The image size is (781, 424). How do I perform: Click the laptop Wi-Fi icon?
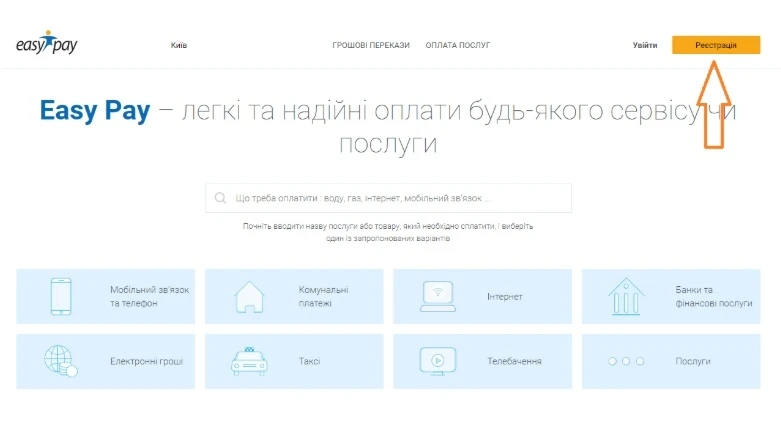click(438, 296)
